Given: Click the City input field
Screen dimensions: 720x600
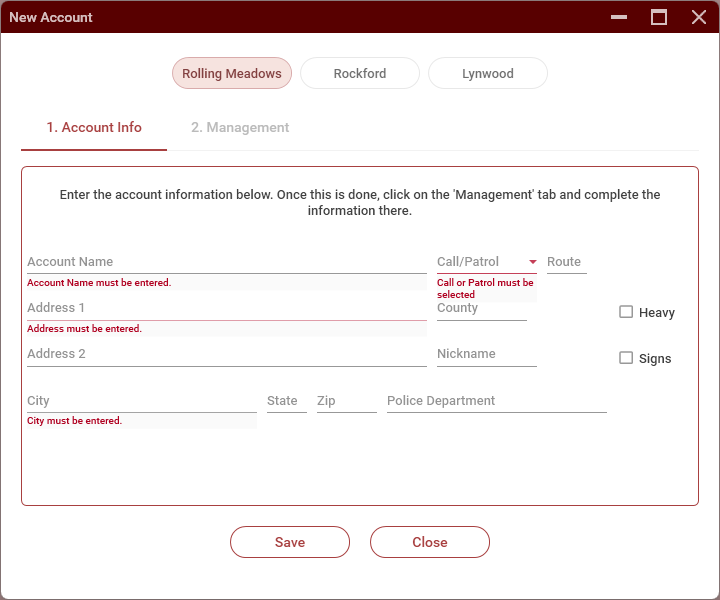Looking at the screenshot, I should click(141, 401).
